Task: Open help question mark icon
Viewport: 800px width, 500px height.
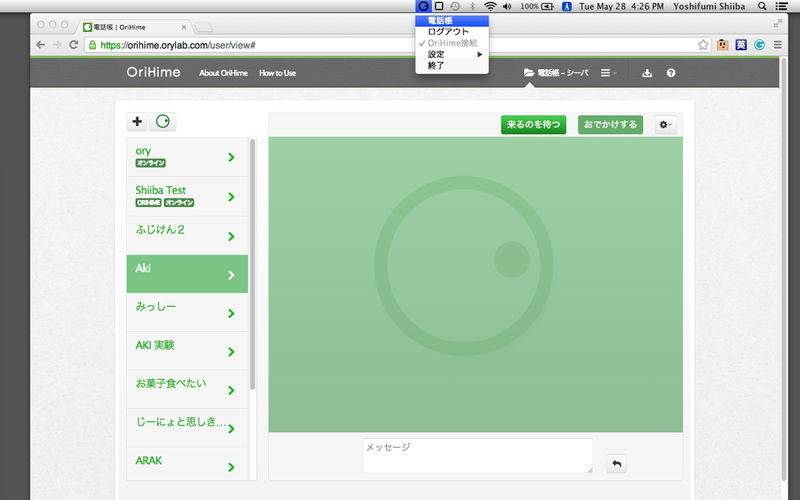Action: point(671,73)
